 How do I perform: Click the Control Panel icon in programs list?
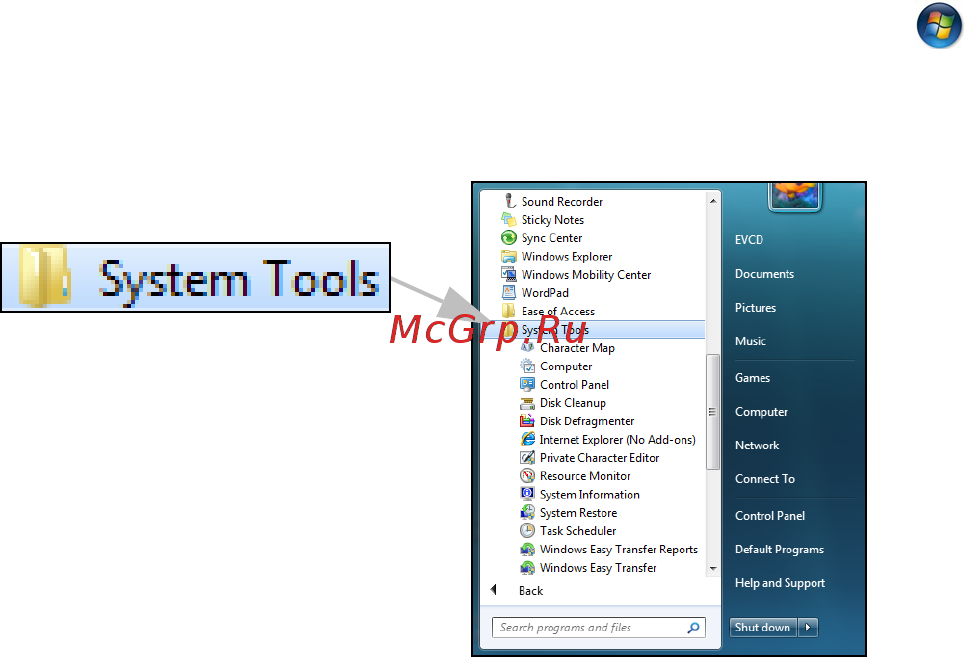click(527, 384)
